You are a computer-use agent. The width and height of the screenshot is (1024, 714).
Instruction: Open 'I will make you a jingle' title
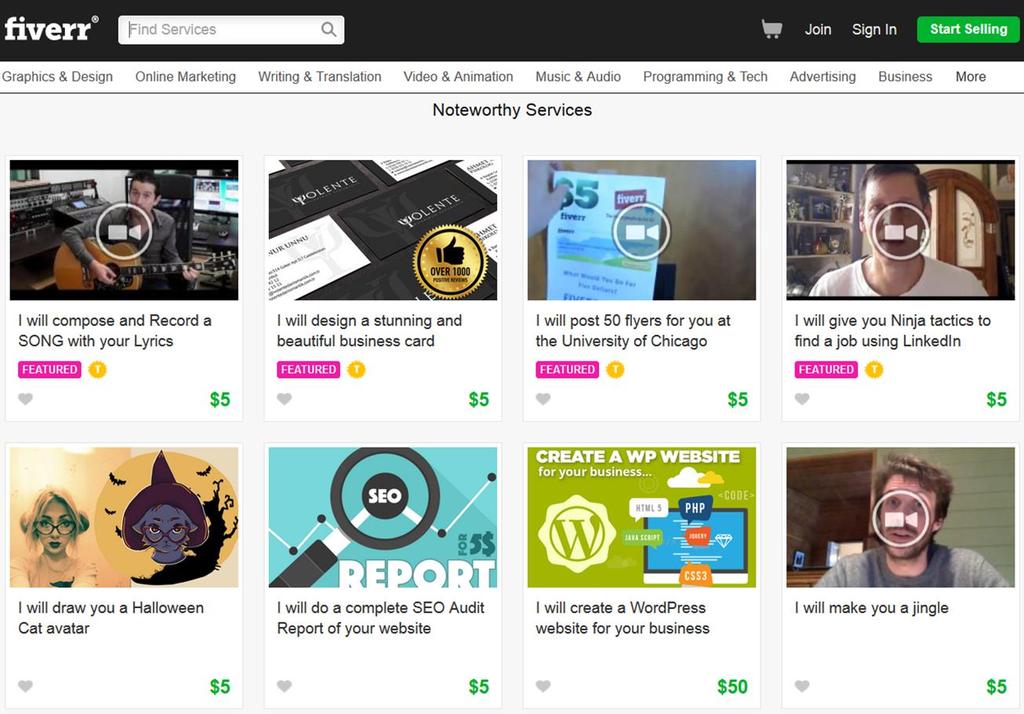872,608
